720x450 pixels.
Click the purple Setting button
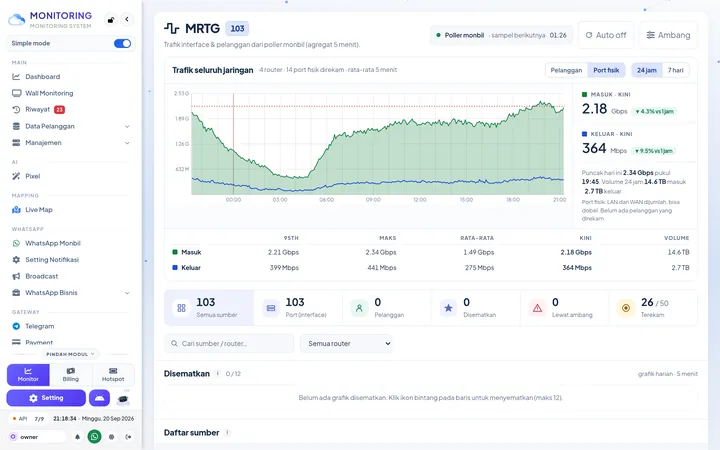coord(46,398)
